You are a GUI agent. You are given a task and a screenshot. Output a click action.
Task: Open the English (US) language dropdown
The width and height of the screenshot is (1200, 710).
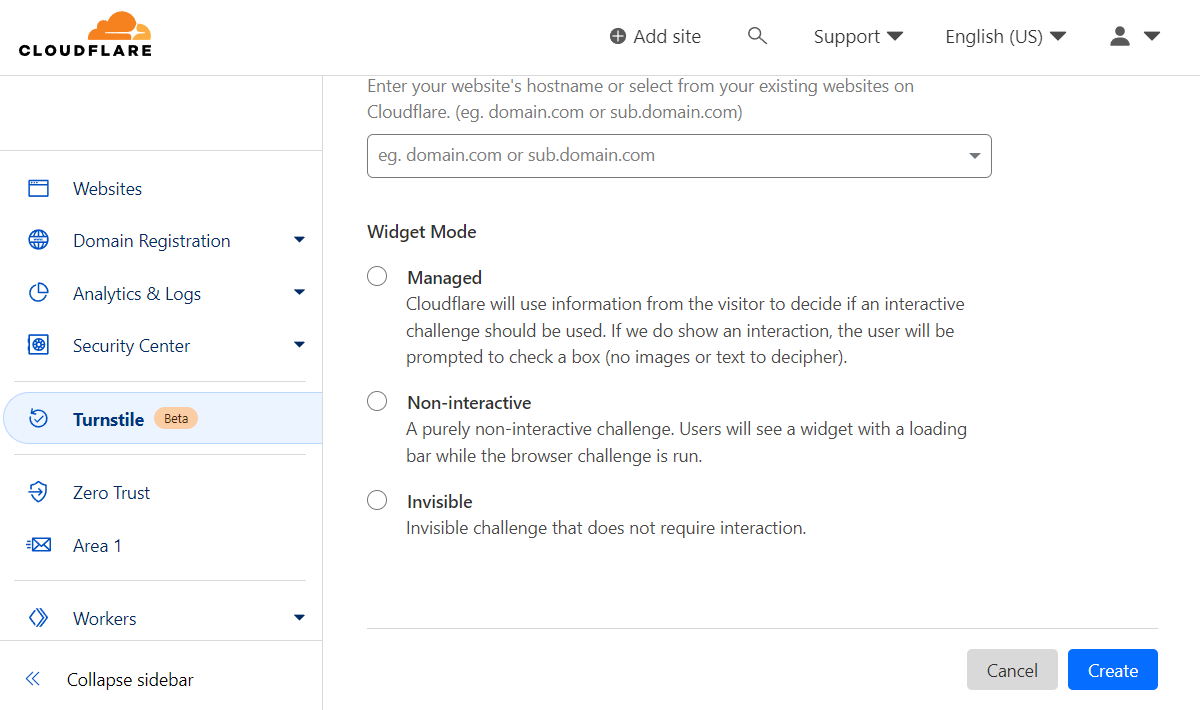[x=1005, y=36]
